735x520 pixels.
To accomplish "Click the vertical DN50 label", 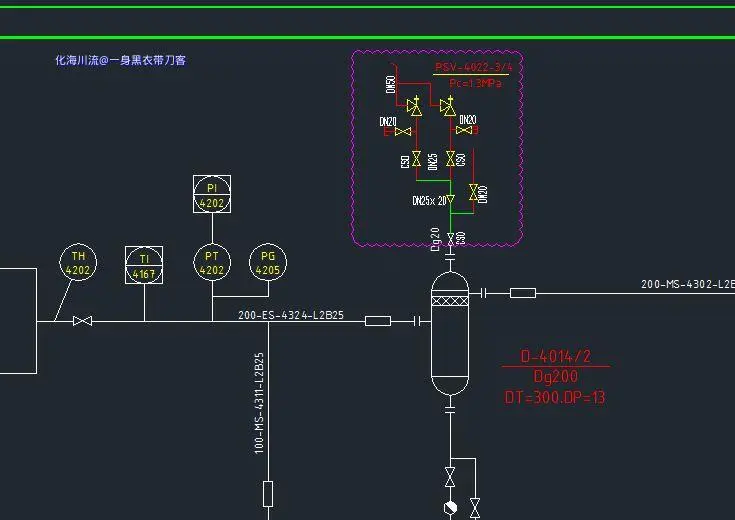I will pyautogui.click(x=390, y=84).
